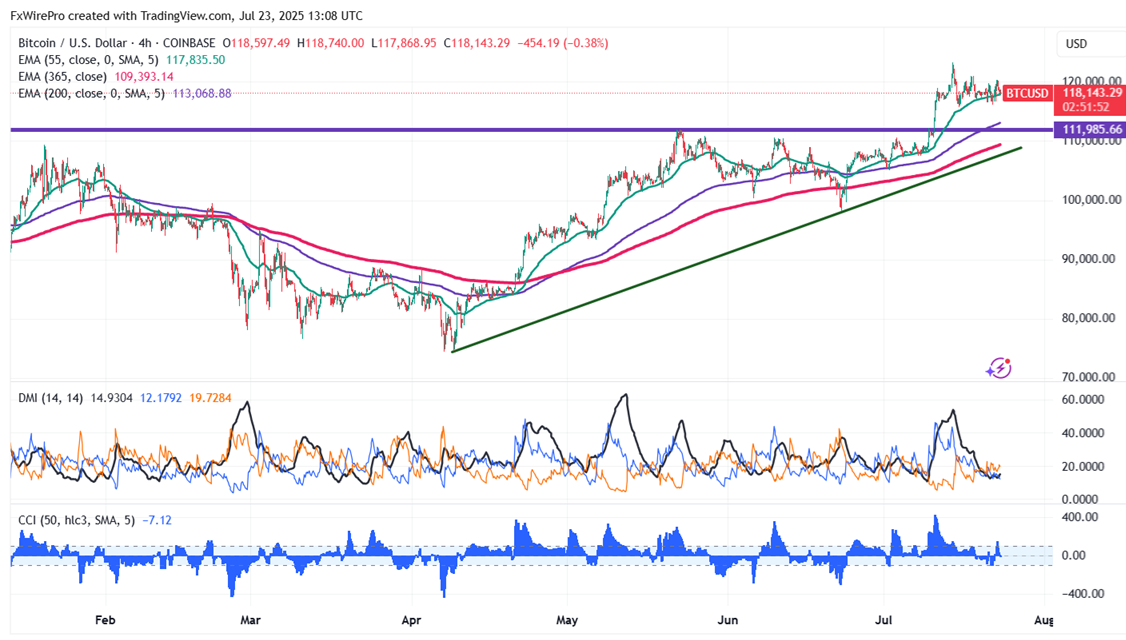Click the DMI blue value 12.1792
Screen dimensions: 1126x640
click(161, 398)
